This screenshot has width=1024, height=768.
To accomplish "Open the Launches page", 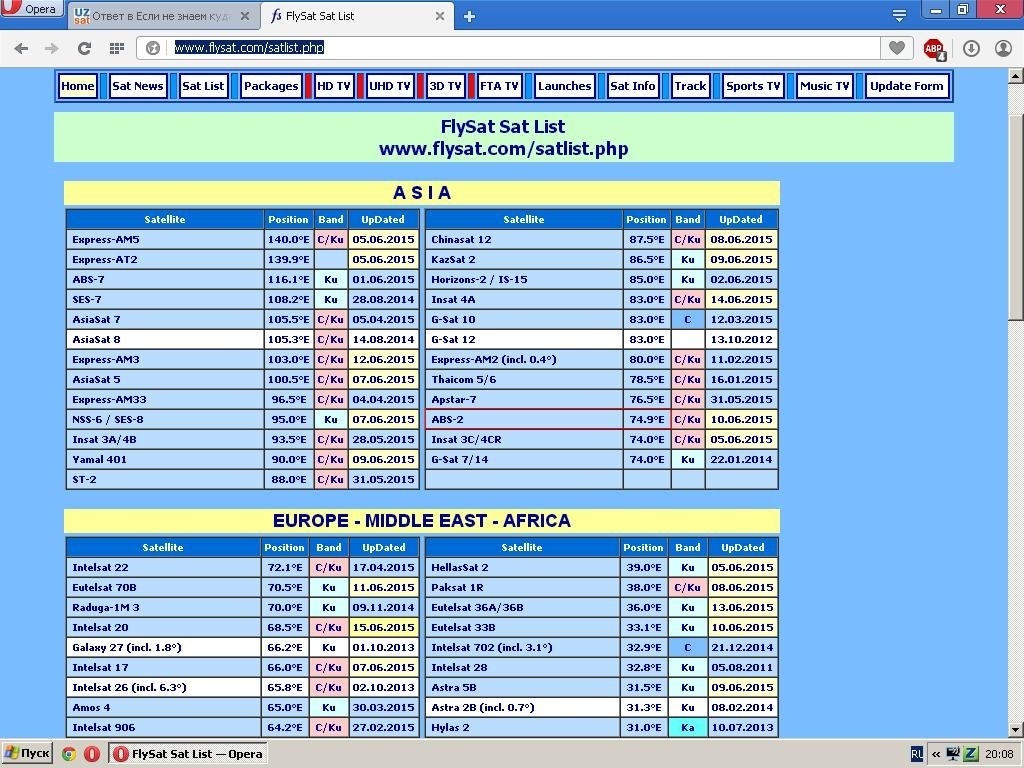I will (x=564, y=86).
